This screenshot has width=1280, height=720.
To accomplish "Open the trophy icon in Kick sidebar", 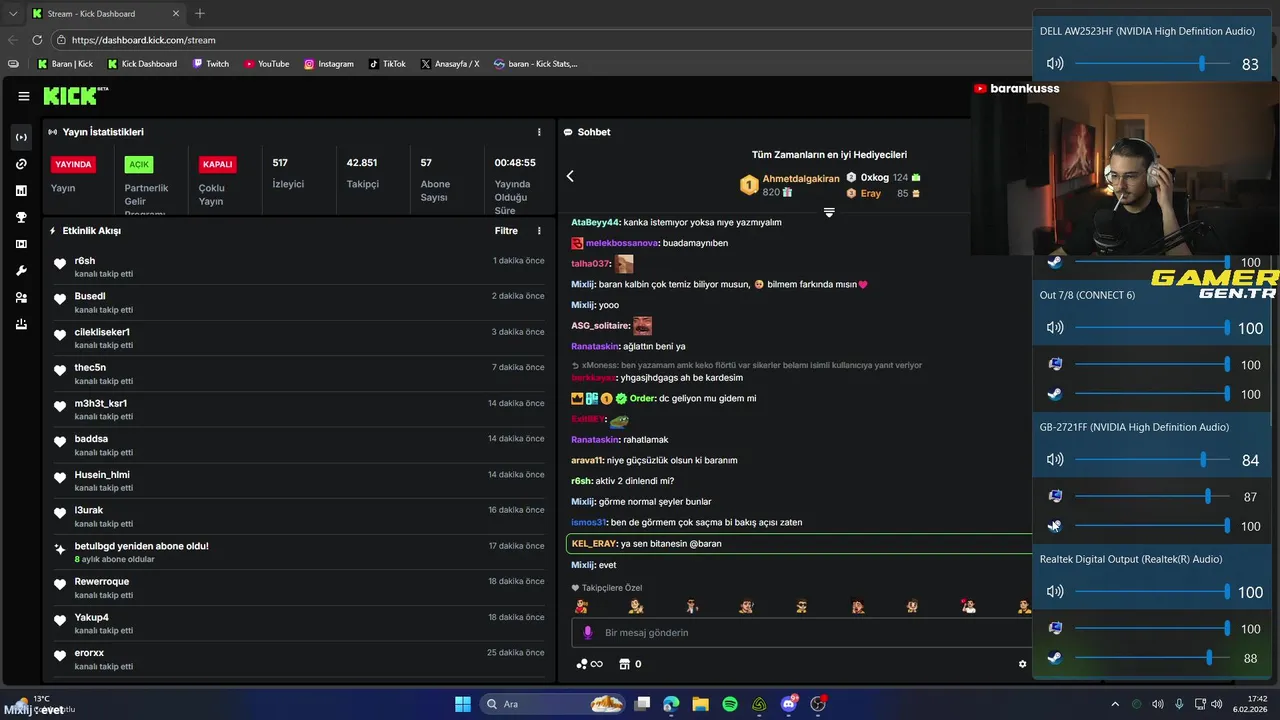I will click(x=21, y=217).
